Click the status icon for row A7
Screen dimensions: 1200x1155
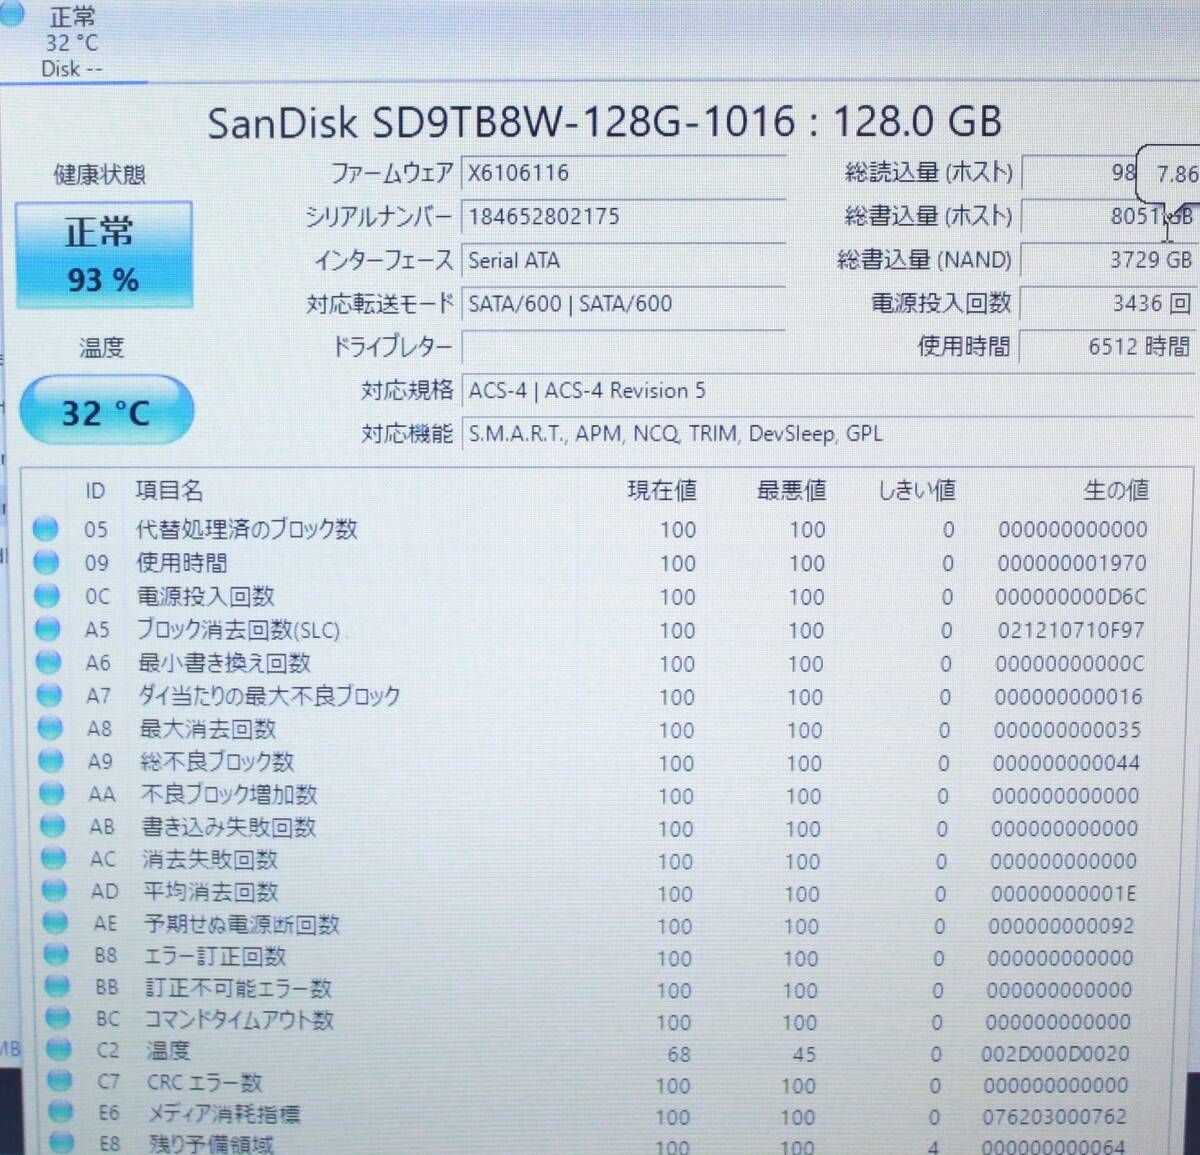tap(49, 695)
